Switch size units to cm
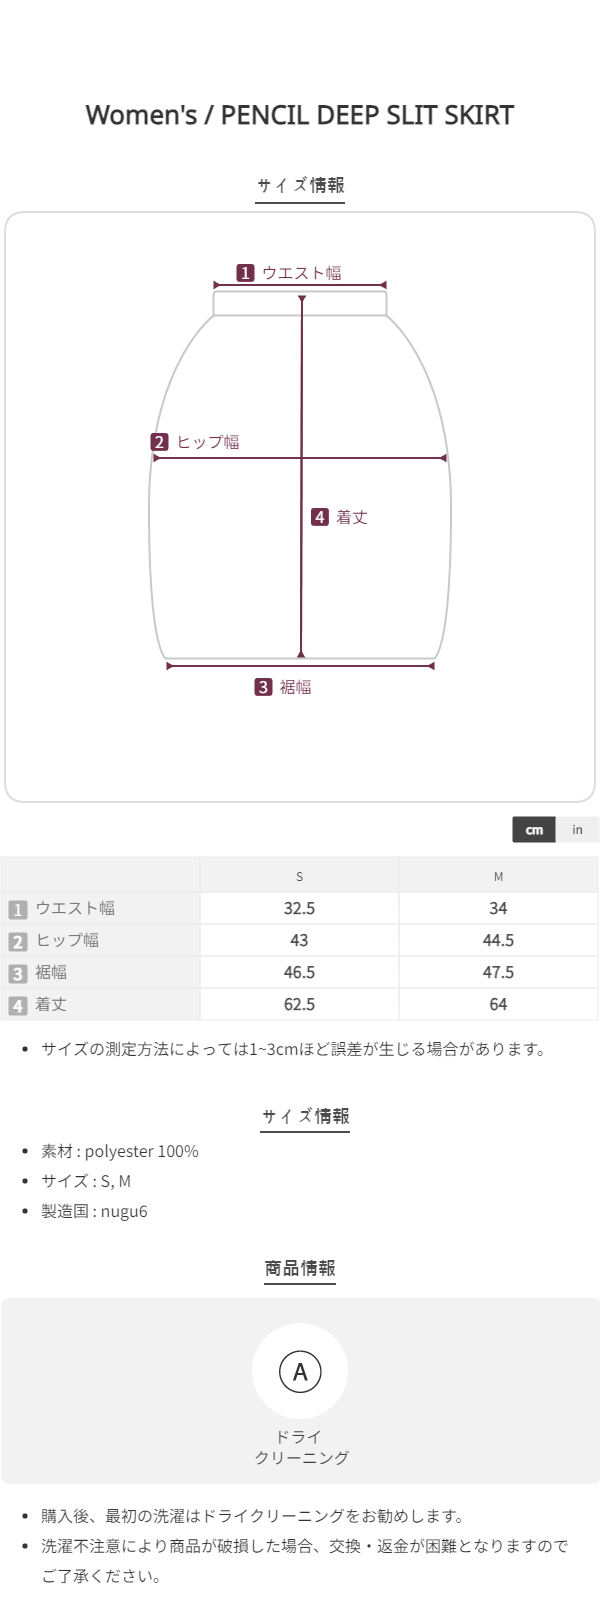Screen dimensions: 600x1609 534,830
